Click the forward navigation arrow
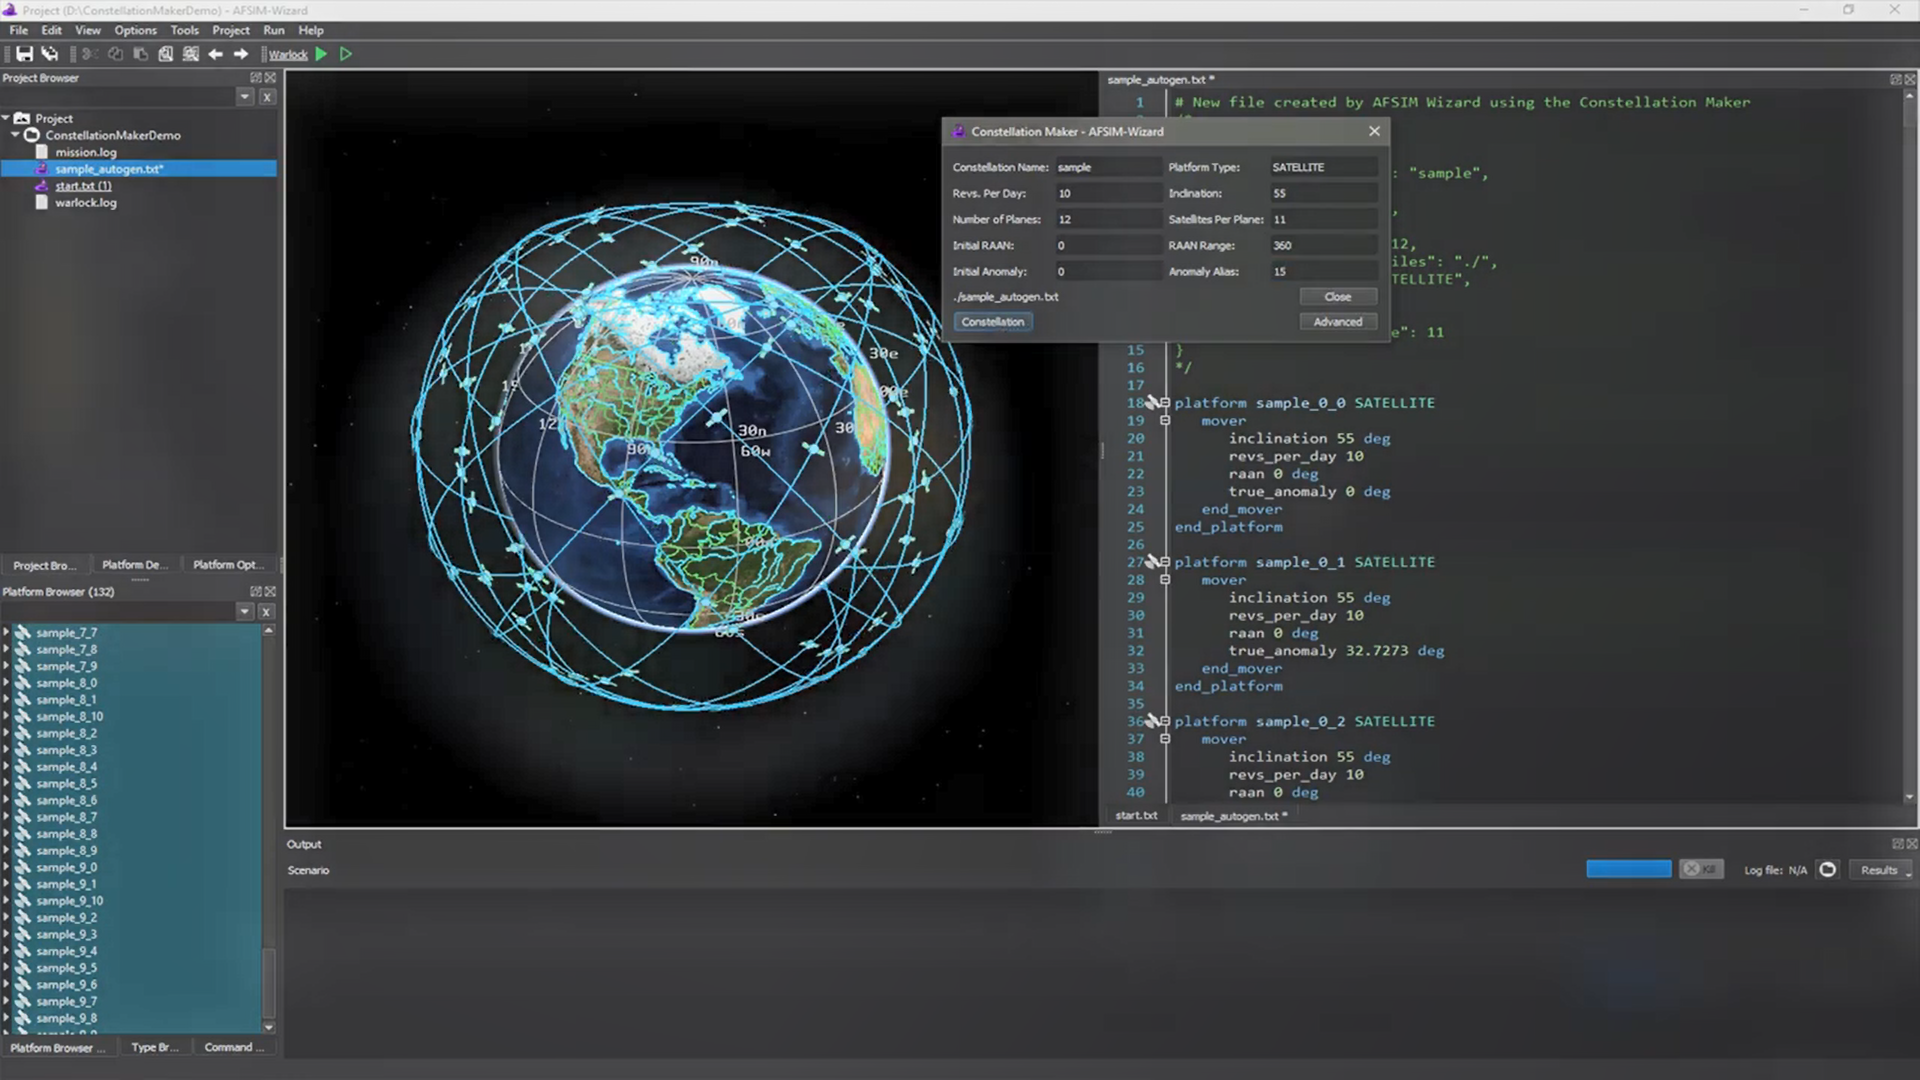 [x=240, y=54]
